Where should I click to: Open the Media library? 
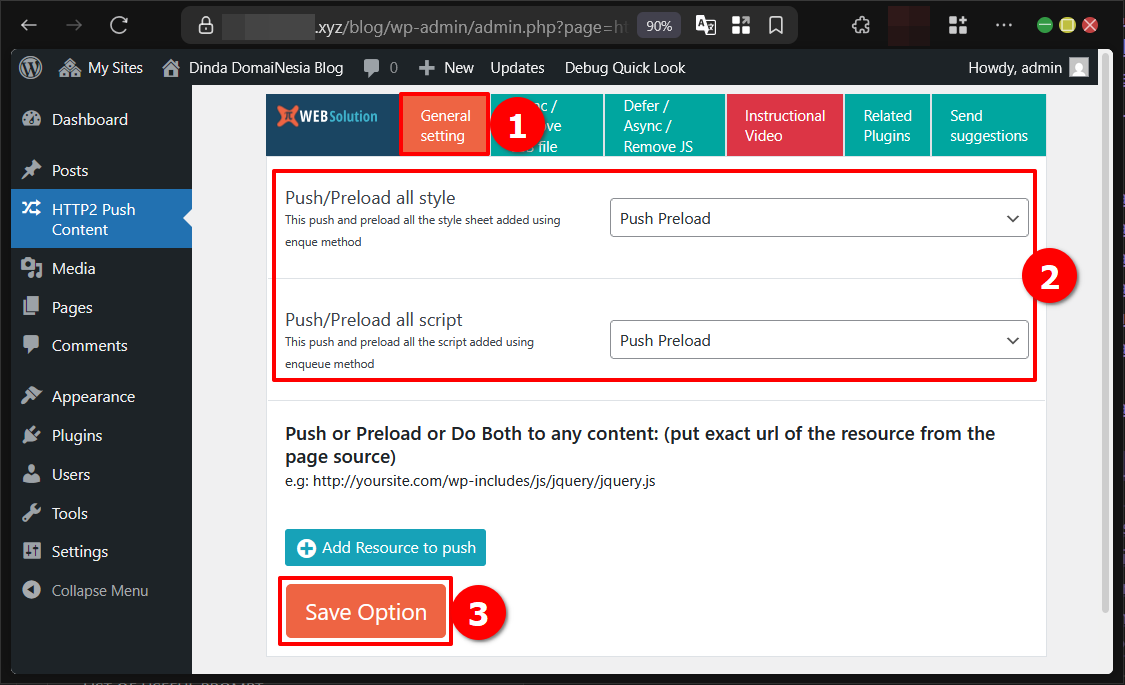(75, 268)
